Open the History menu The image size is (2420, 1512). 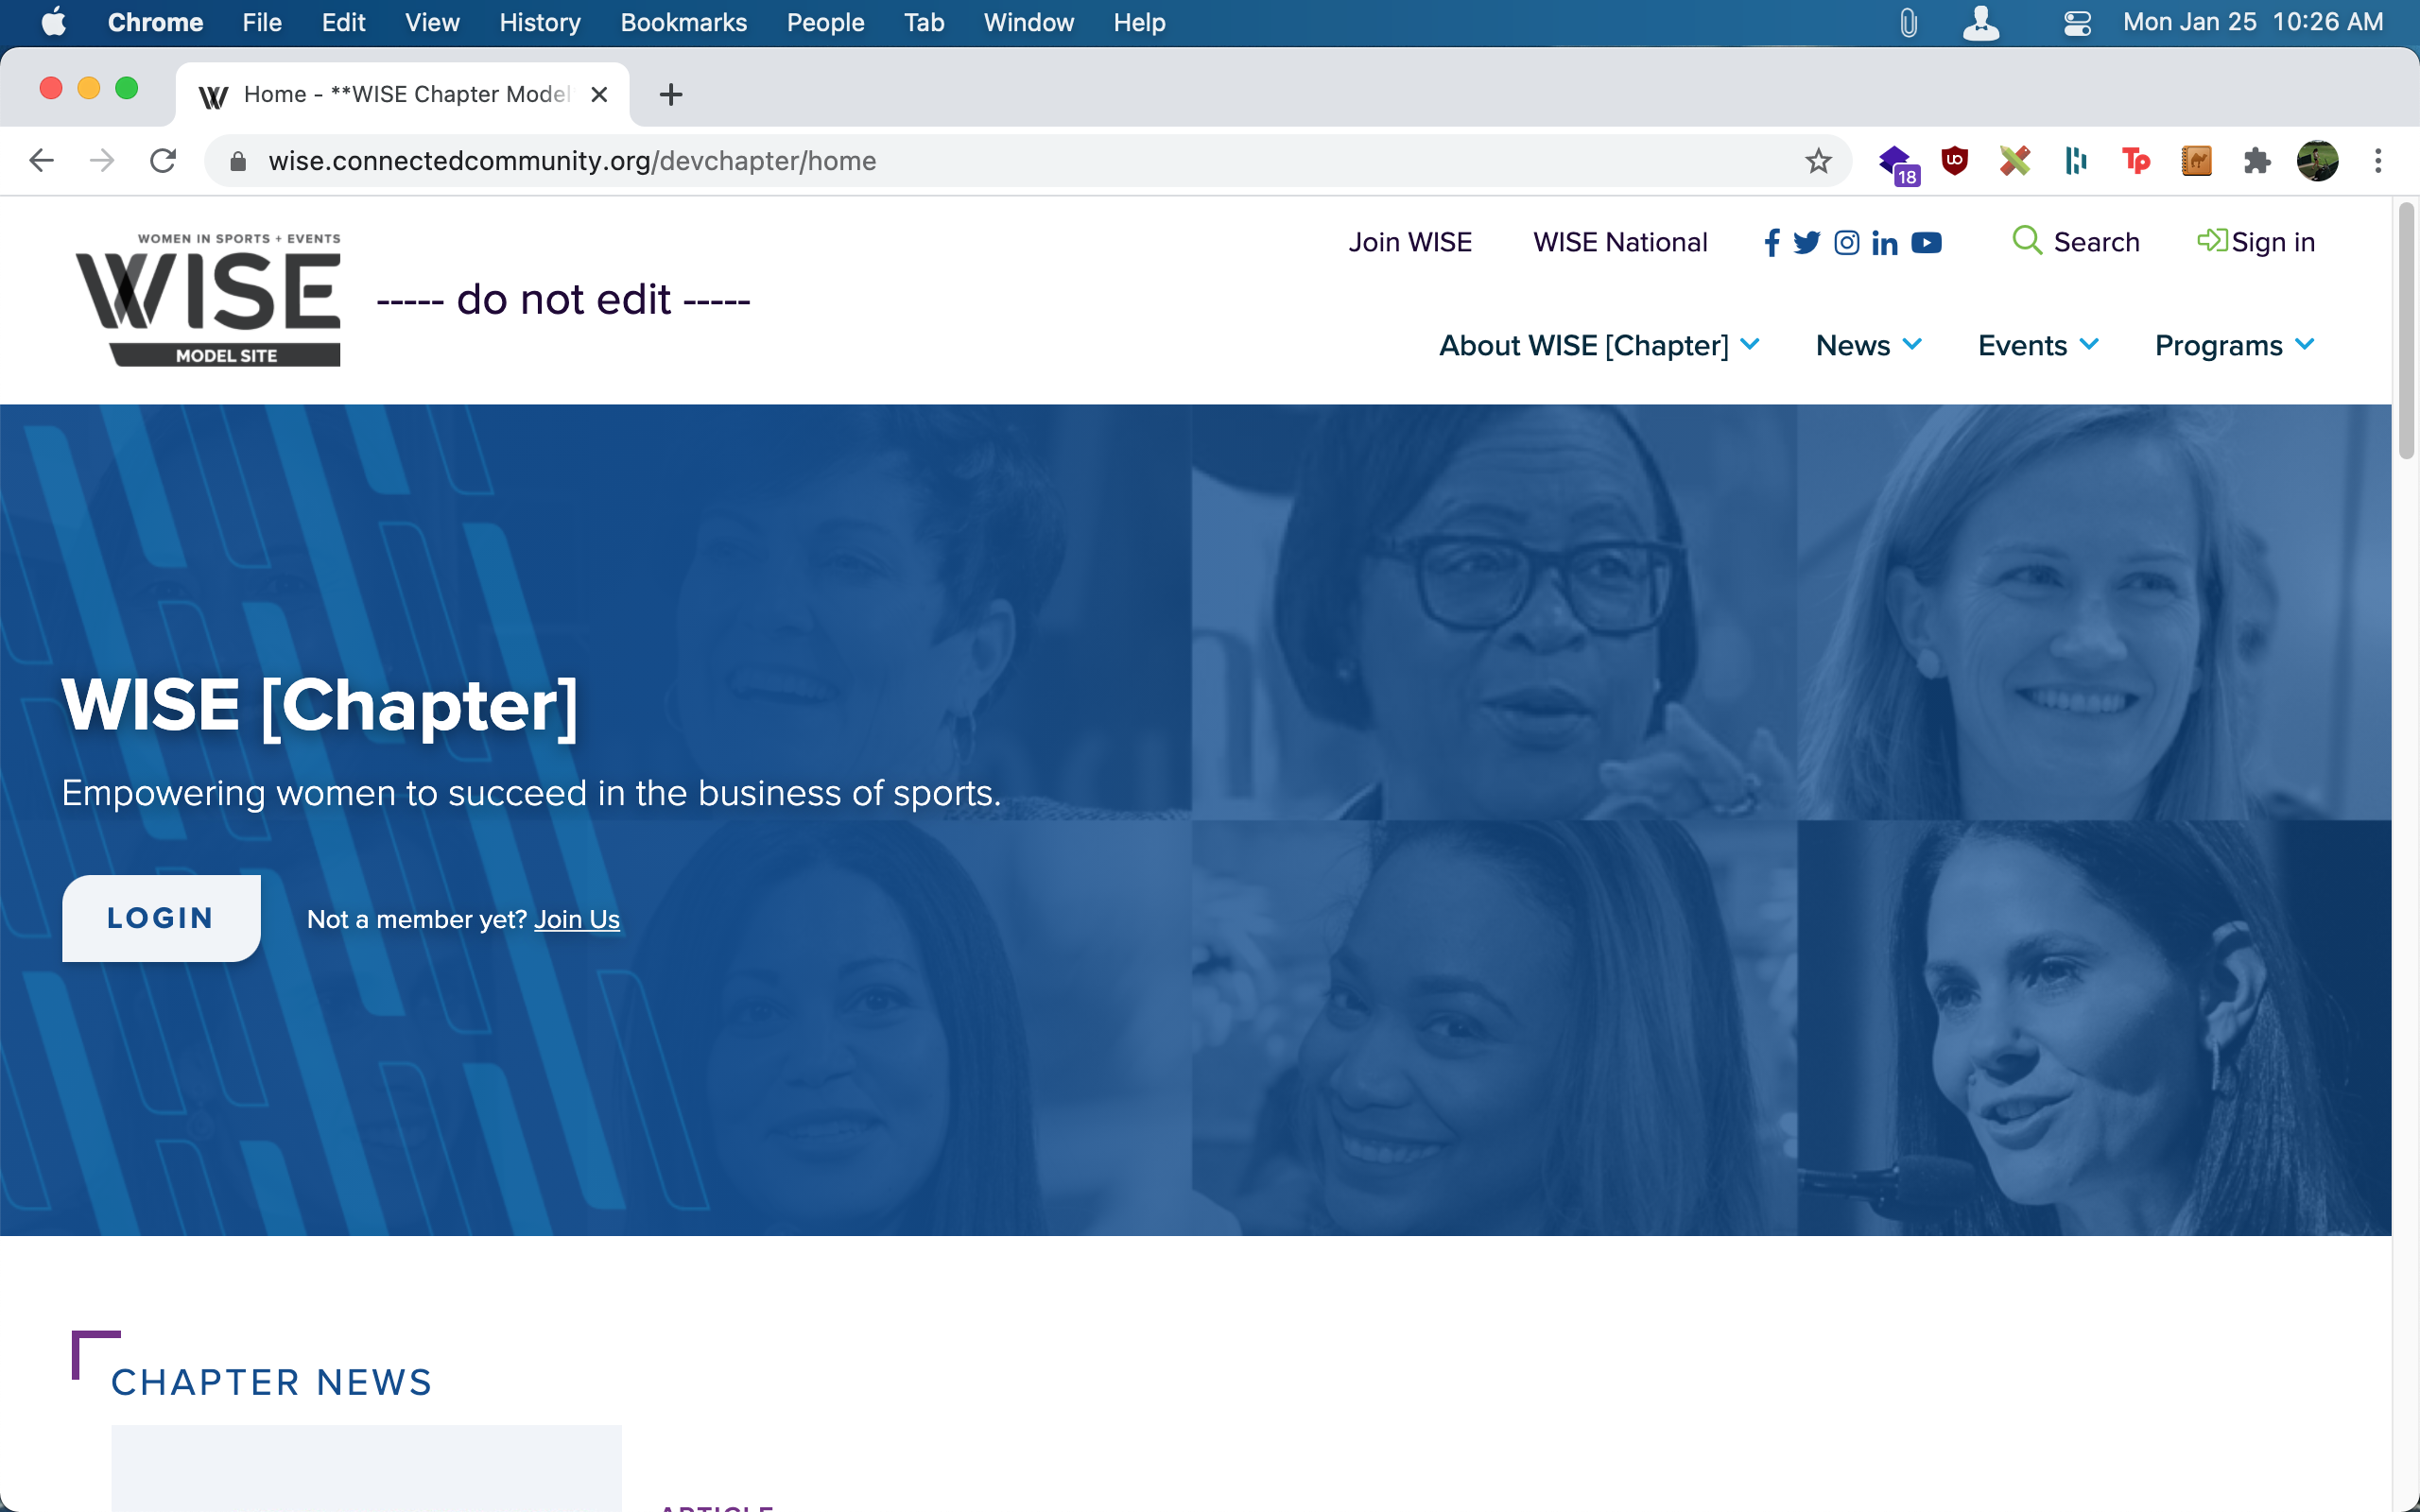pos(539,22)
